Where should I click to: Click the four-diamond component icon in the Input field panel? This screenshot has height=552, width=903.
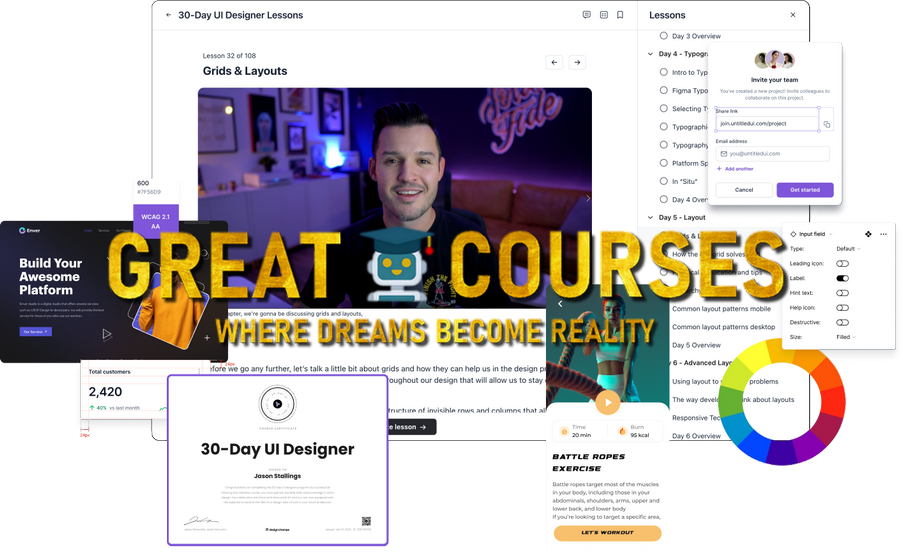[x=868, y=234]
